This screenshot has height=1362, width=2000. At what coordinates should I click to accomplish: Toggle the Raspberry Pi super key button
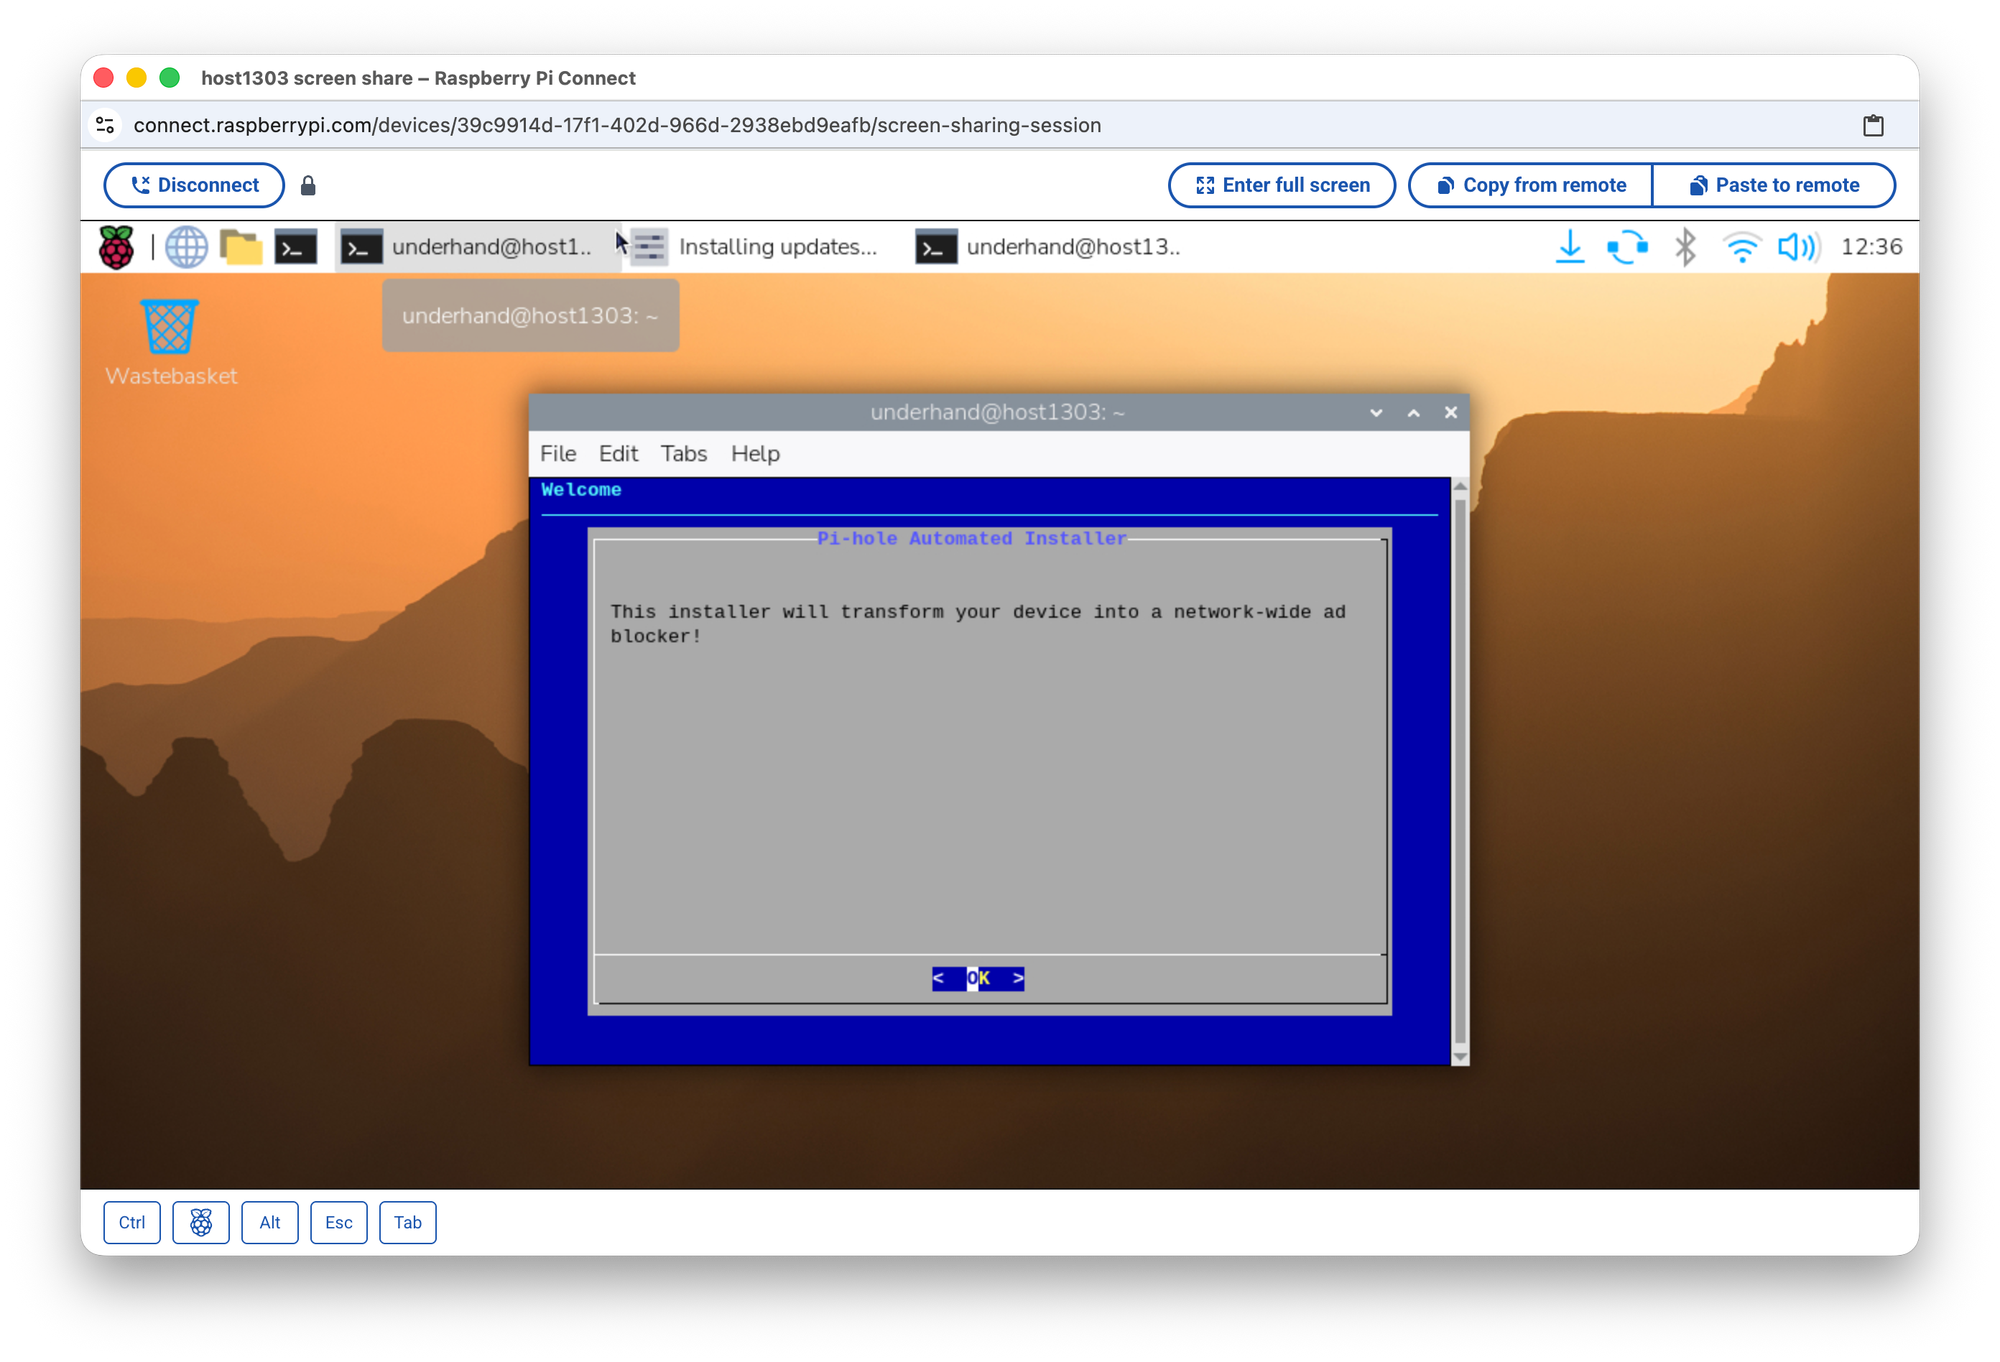[201, 1222]
